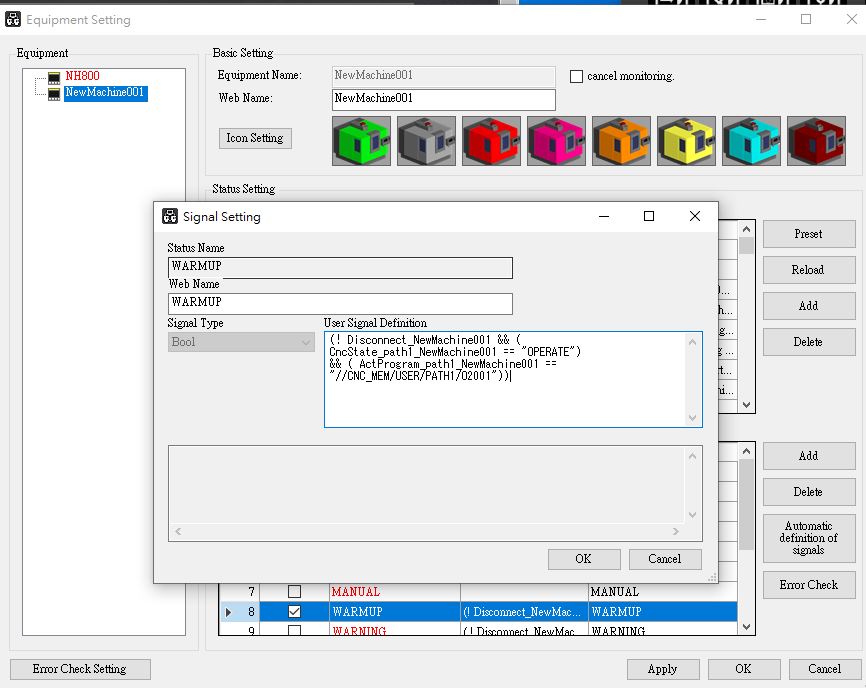Select the dark red machine icon
The width and height of the screenshot is (866, 688).
tap(816, 141)
